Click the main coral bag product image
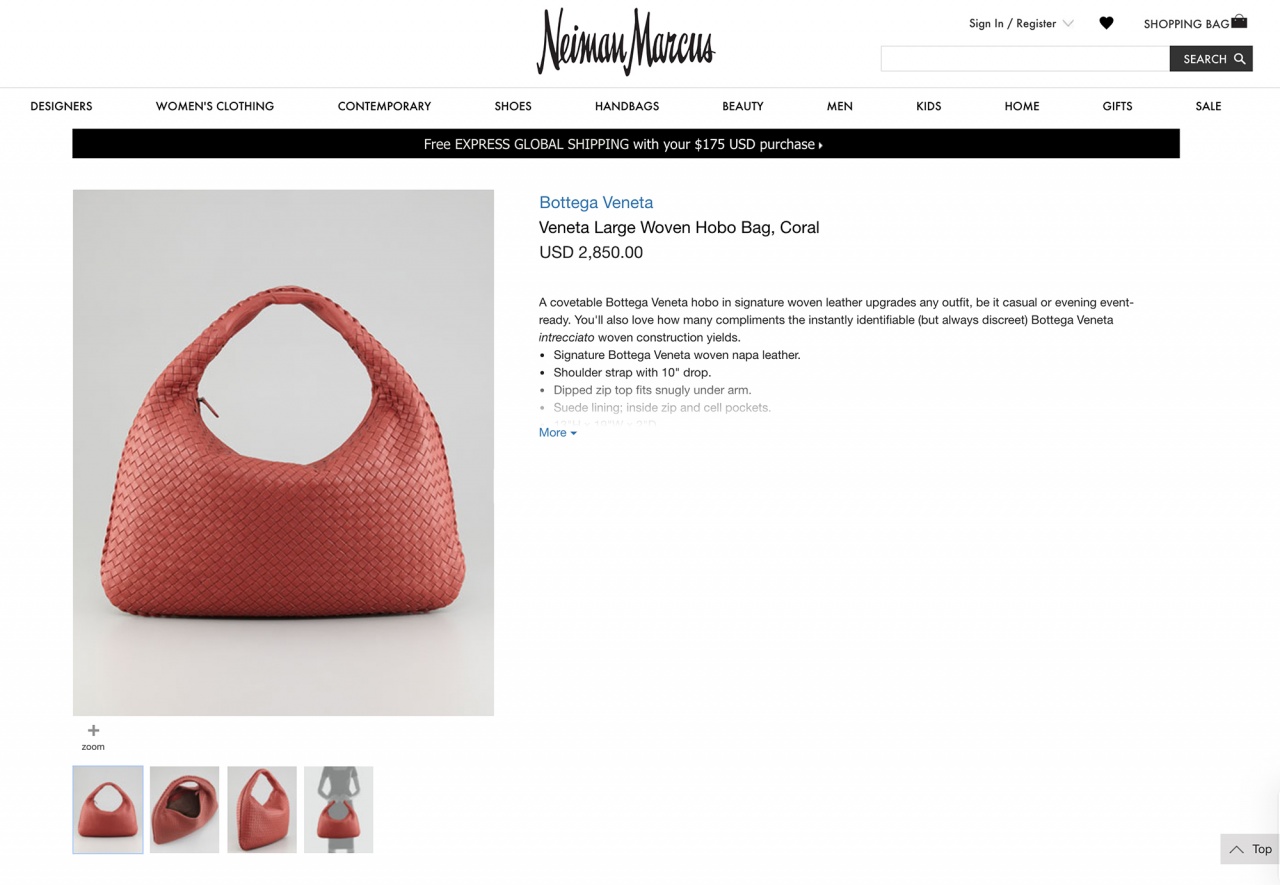1280x885 pixels. click(x=283, y=453)
